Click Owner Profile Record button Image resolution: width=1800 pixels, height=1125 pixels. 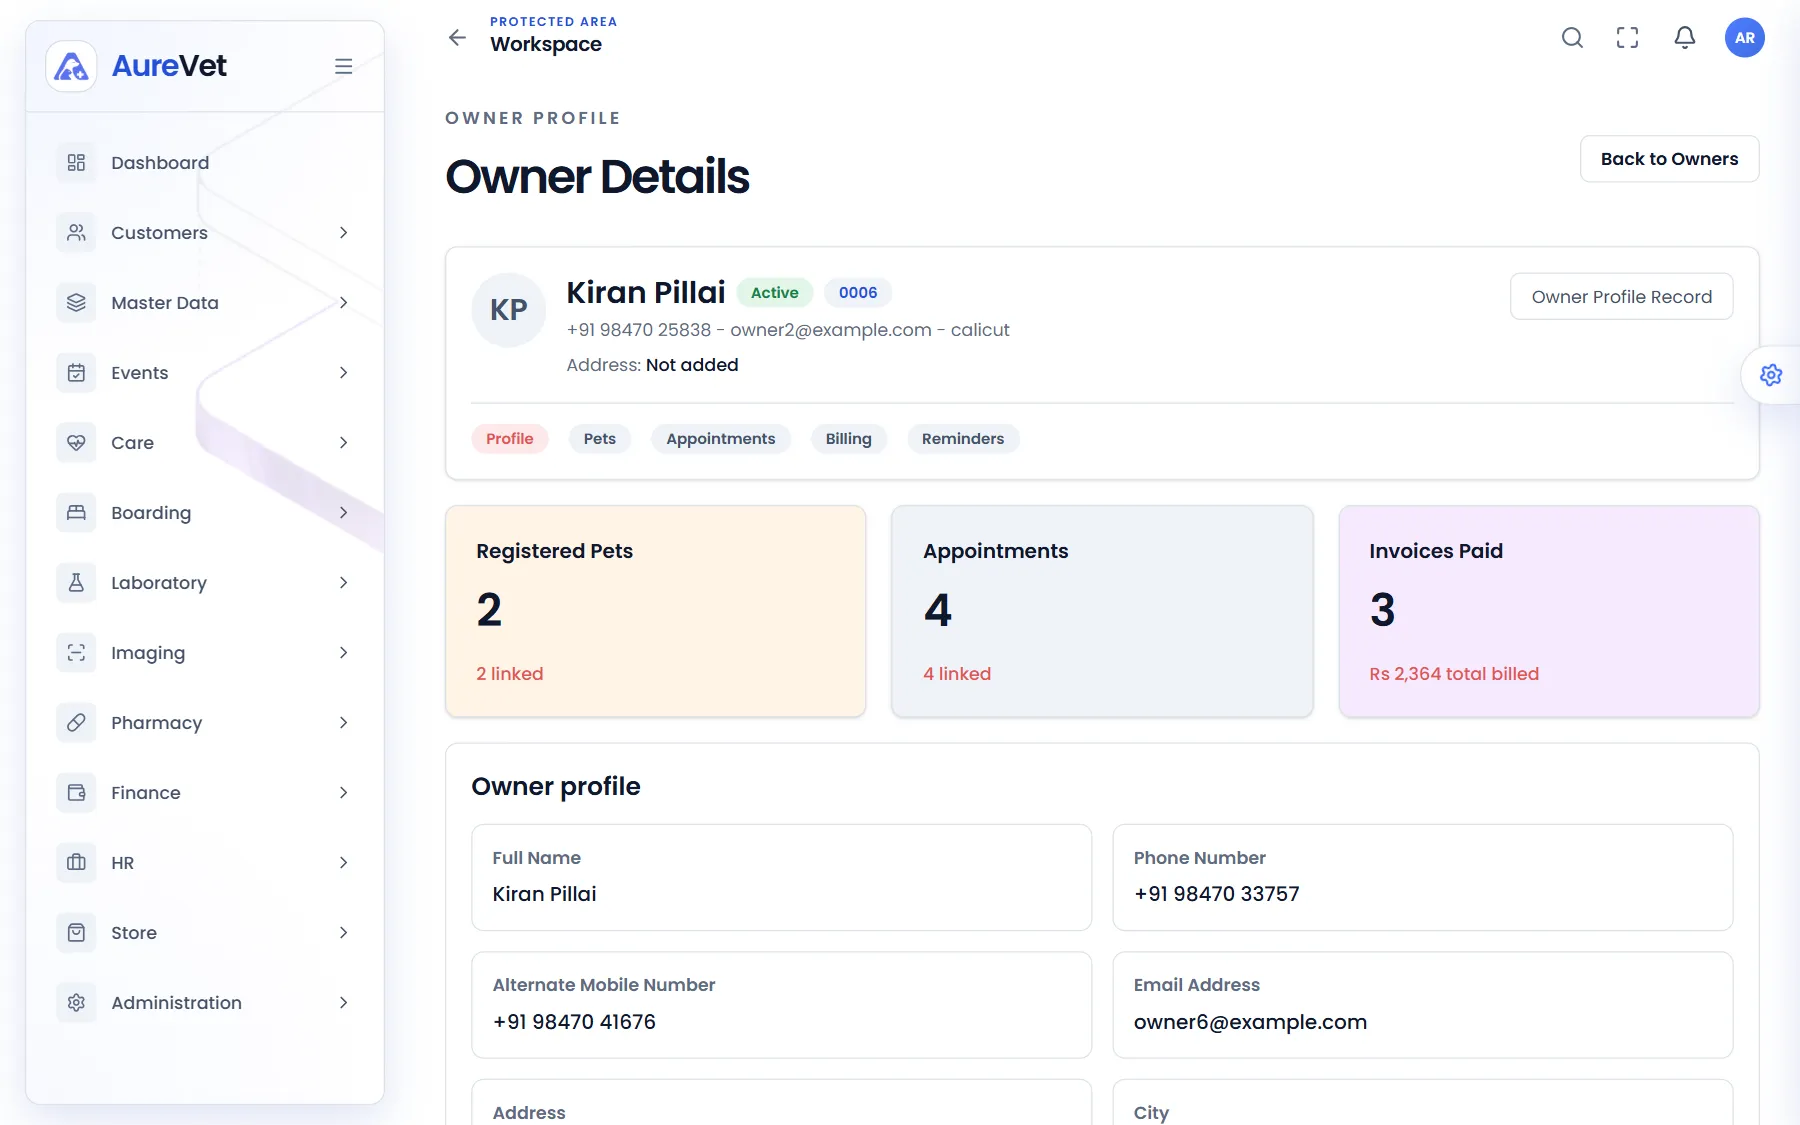coord(1622,296)
